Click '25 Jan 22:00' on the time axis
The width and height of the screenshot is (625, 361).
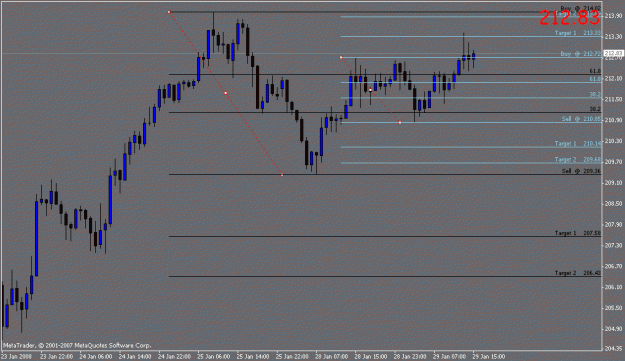click(293, 356)
